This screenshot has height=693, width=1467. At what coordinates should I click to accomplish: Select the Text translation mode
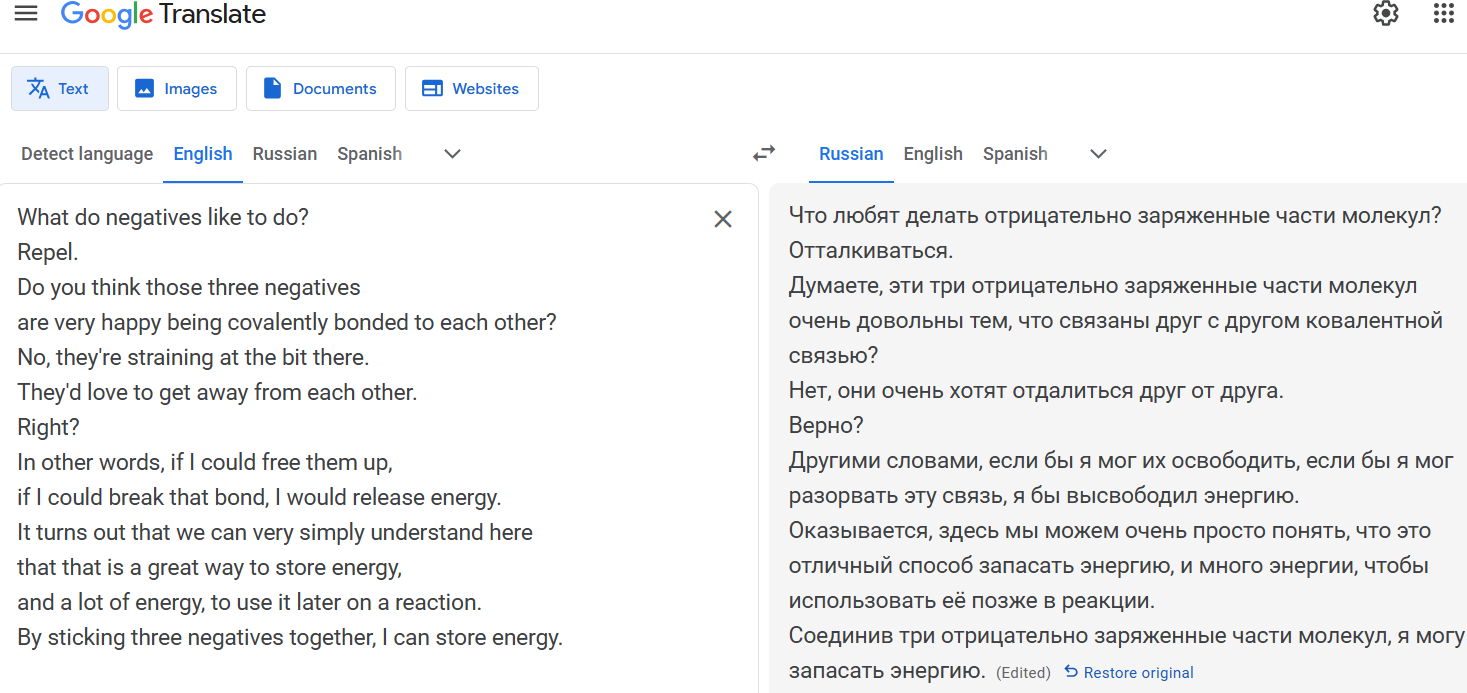[60, 88]
